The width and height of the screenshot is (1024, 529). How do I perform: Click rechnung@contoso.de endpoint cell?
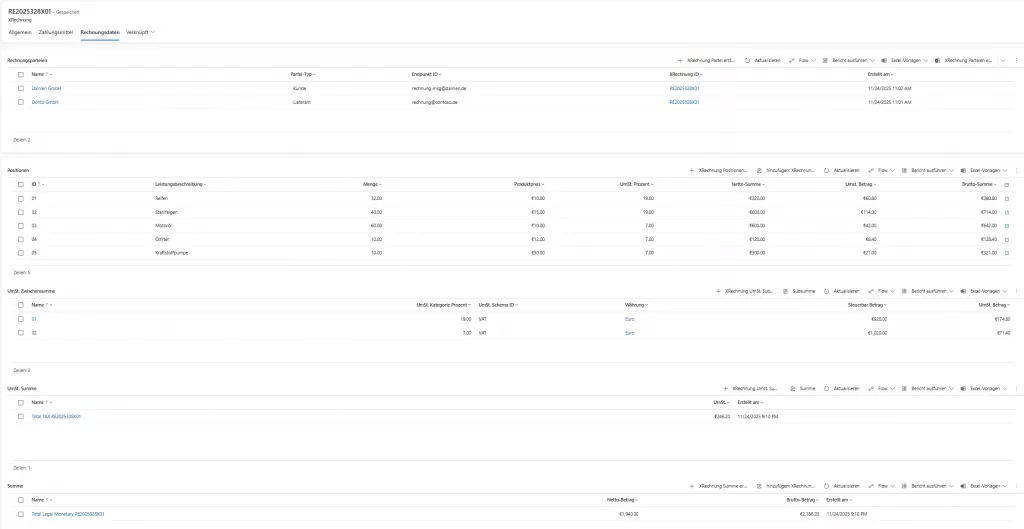click(434, 103)
